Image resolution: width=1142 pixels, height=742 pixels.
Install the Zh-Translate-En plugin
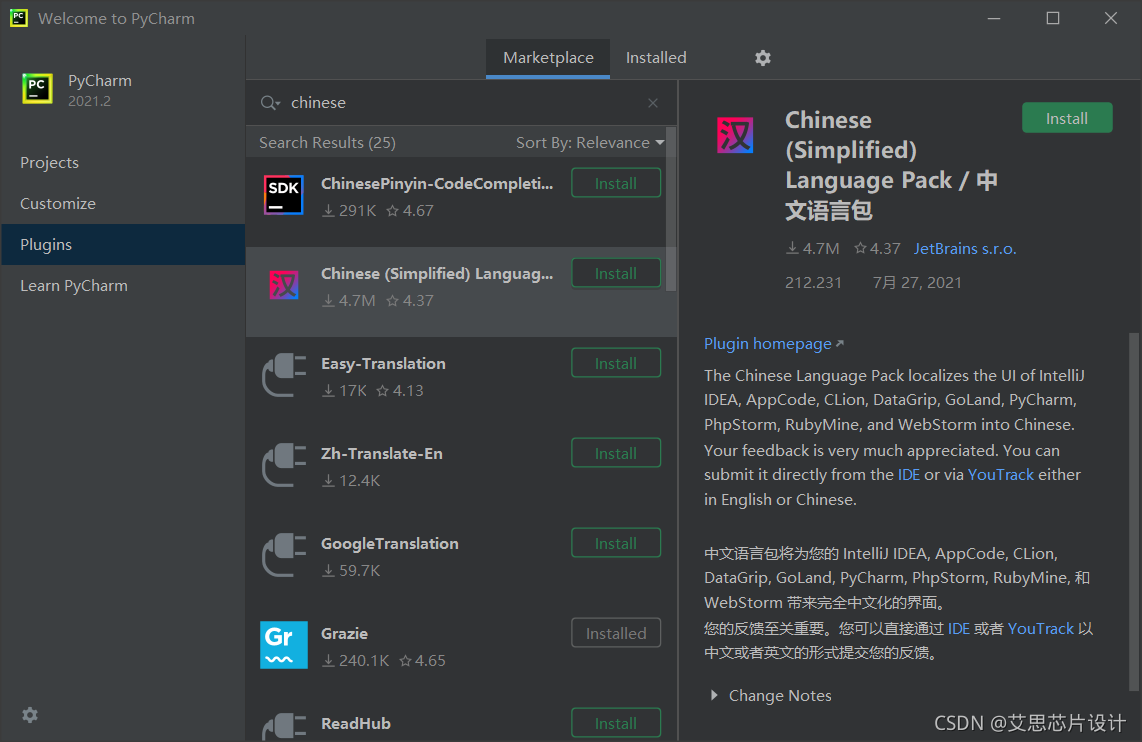tap(616, 454)
